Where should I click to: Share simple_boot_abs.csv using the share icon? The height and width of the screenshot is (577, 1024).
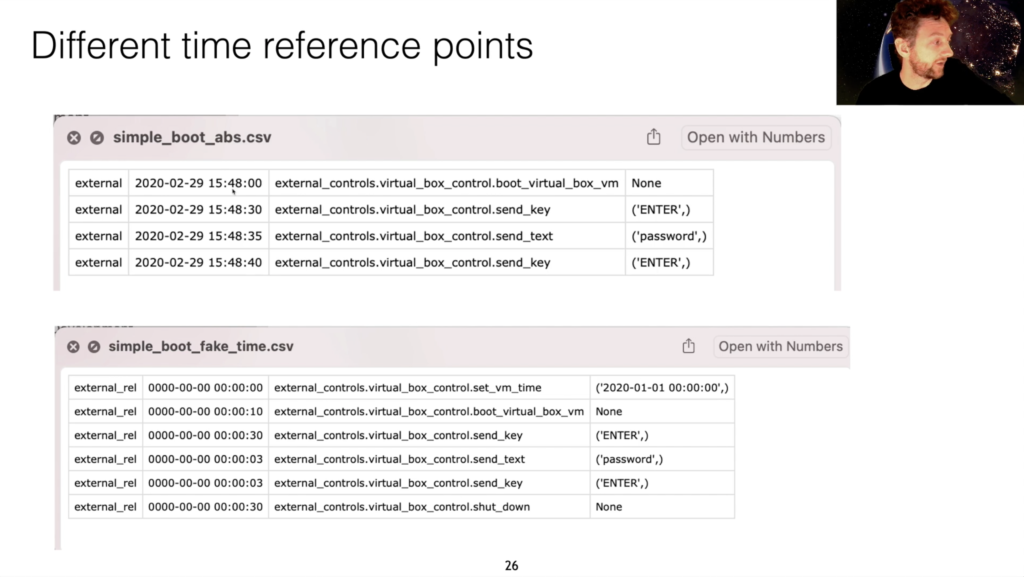coord(654,136)
